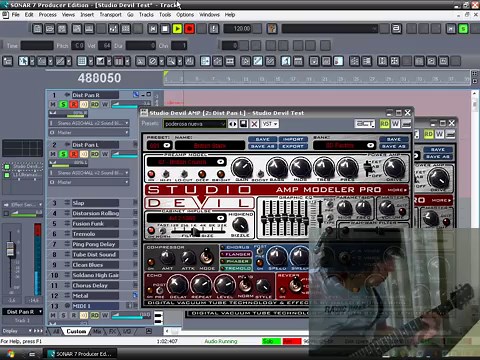Open Dist Pan L output dropdown Master
Viewport: 480px width, 360px height.
pos(89,182)
